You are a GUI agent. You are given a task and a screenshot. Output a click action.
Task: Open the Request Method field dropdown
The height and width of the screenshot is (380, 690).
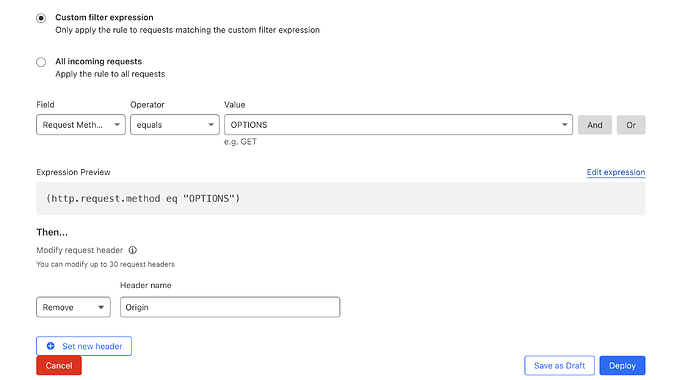click(x=81, y=125)
